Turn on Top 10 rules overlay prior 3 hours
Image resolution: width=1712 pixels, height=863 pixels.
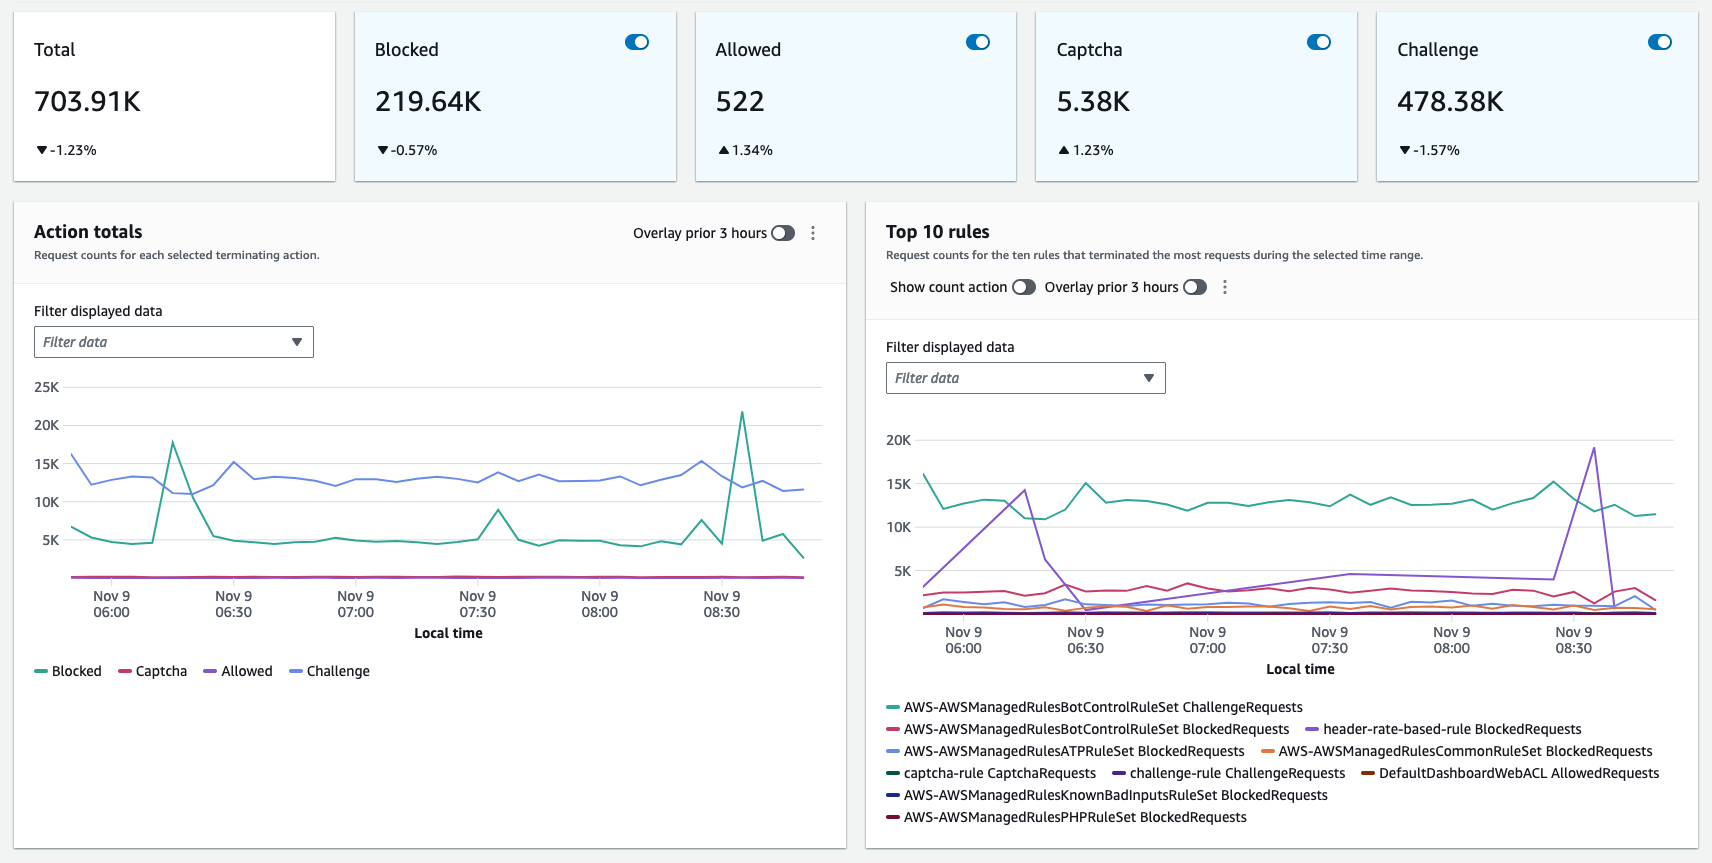(1195, 287)
